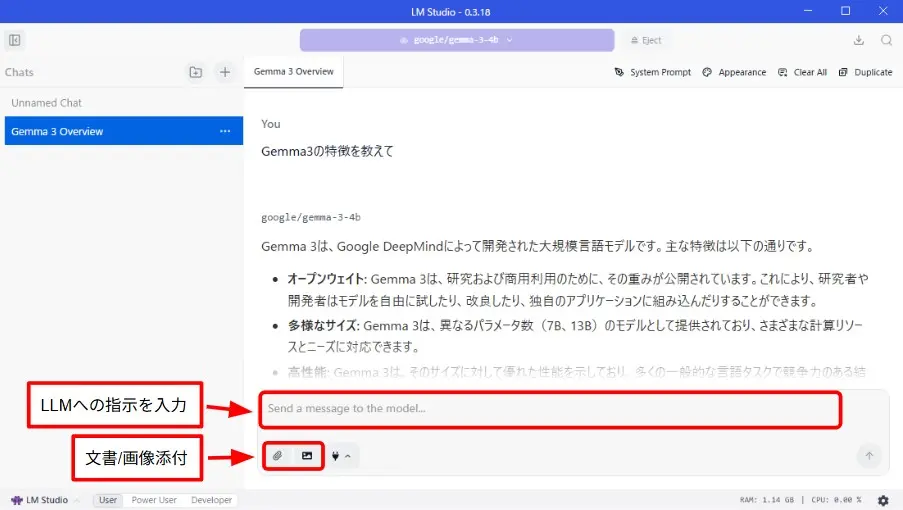Open System Prompt settings
This screenshot has width=903, height=510.
click(652, 72)
